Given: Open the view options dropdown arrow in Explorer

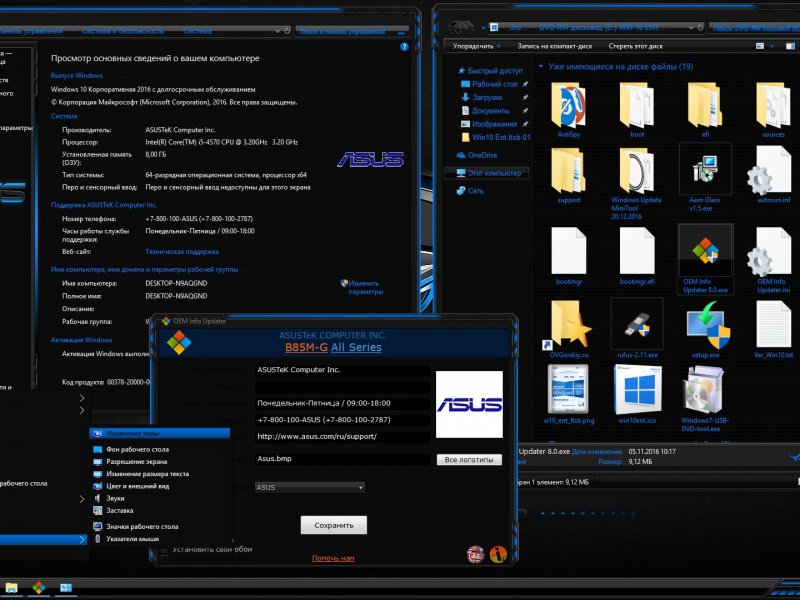Looking at the screenshot, I should click(x=772, y=46).
